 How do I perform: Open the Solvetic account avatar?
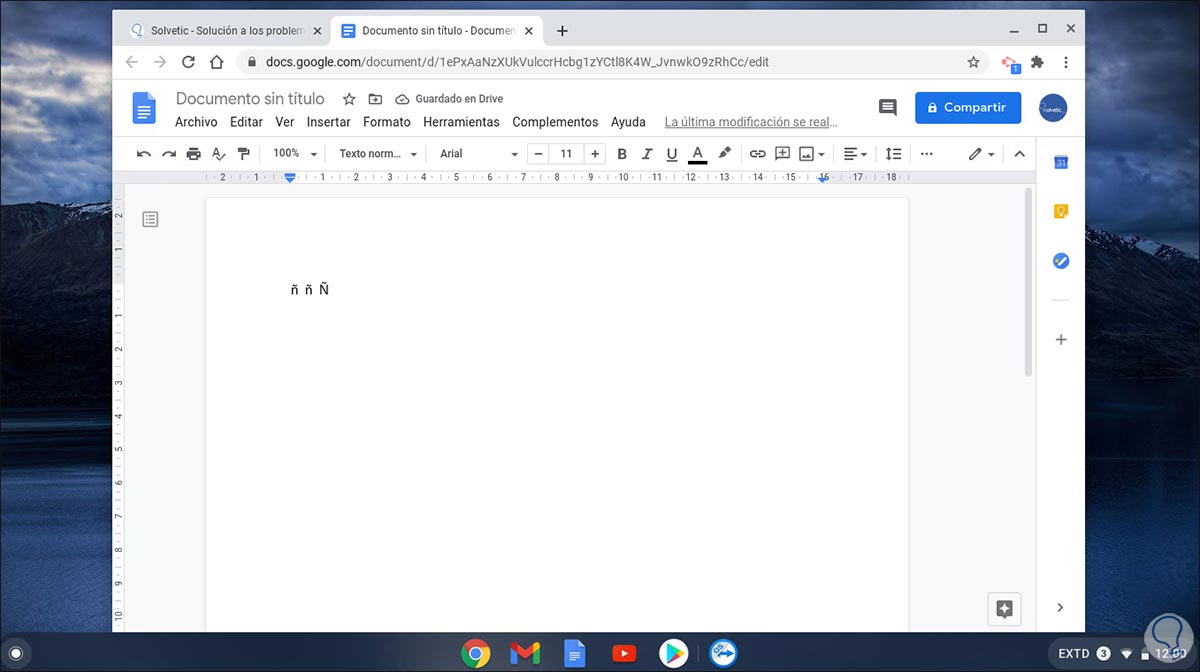[1053, 107]
